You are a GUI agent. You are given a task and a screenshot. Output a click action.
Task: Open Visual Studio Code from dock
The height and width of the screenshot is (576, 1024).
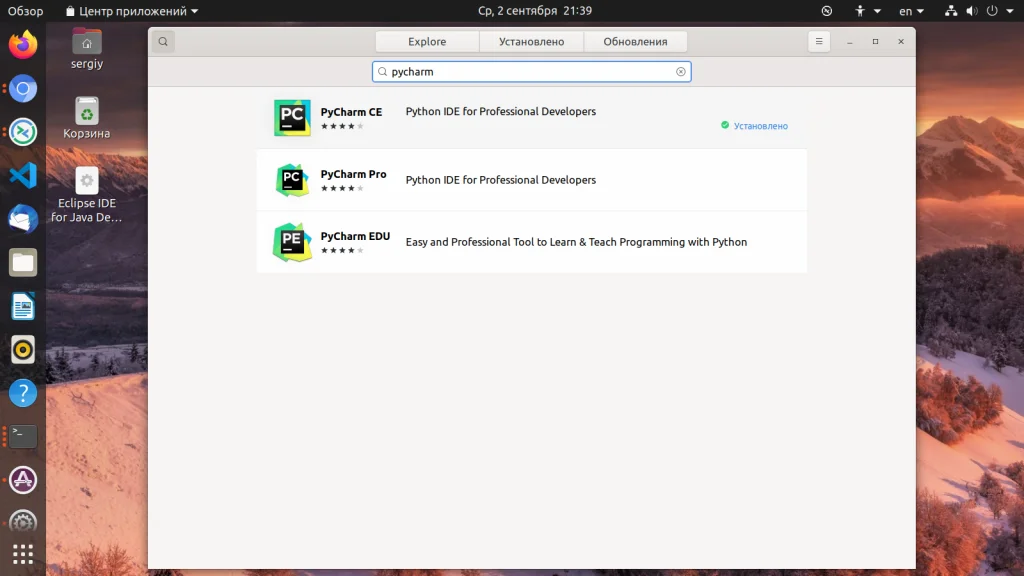tap(23, 175)
